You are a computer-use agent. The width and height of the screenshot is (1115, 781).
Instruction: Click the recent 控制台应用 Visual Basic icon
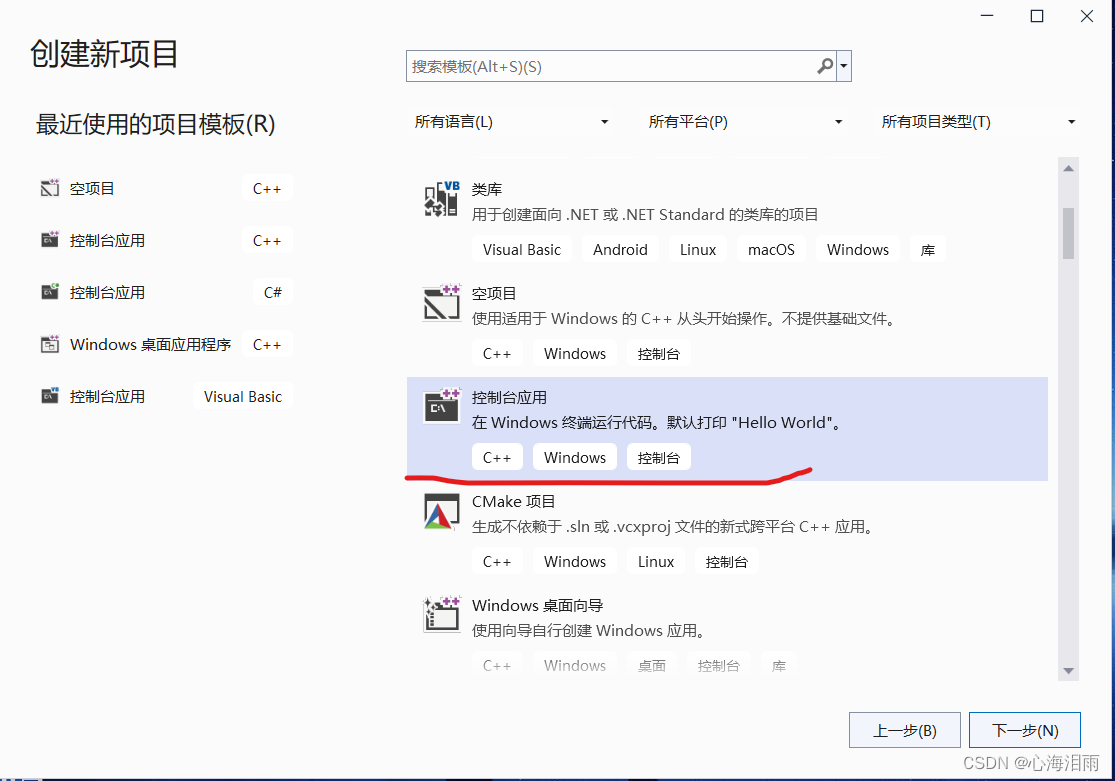(x=50, y=396)
